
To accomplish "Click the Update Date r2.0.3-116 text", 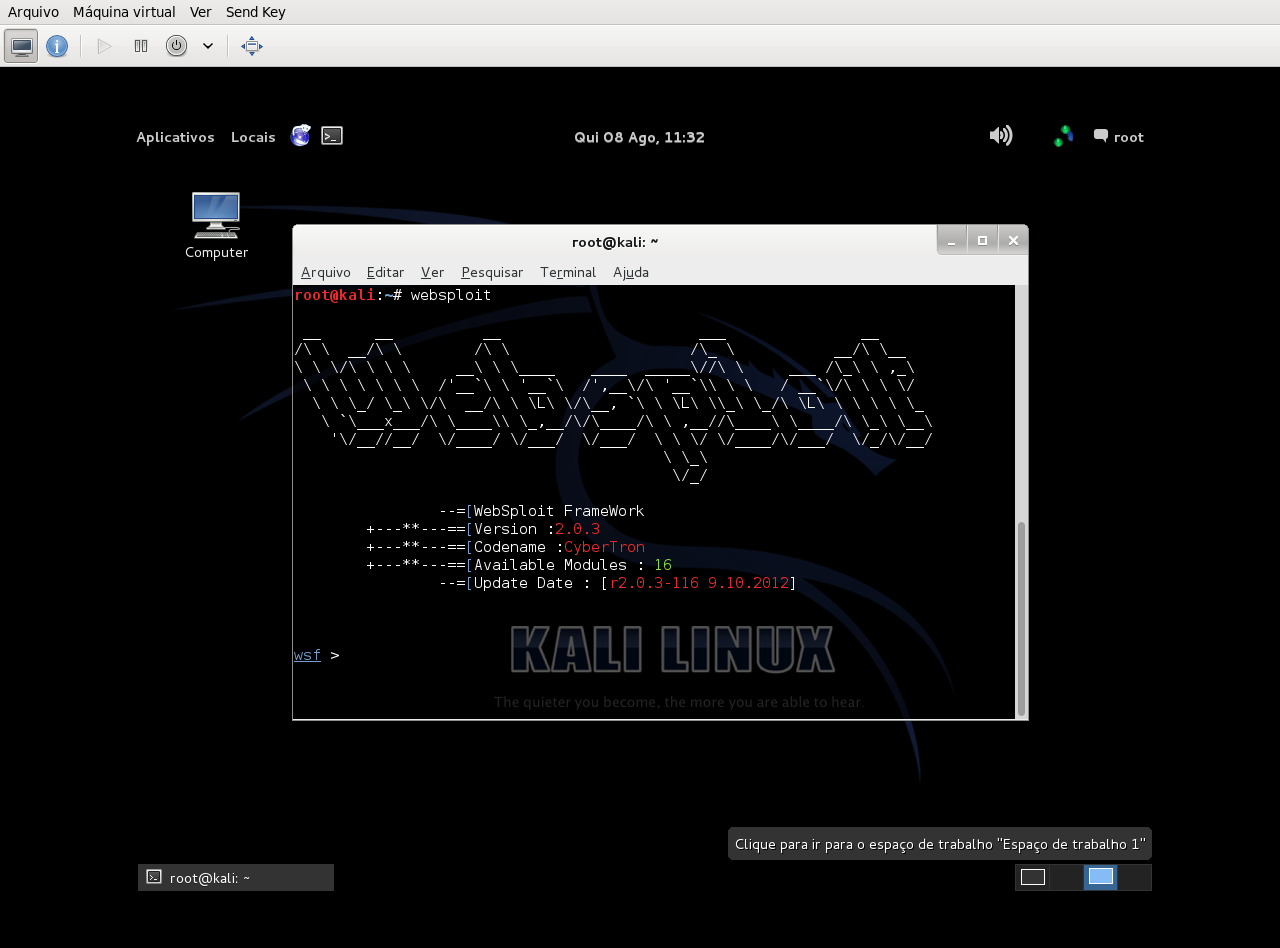I will pyautogui.click(x=636, y=583).
